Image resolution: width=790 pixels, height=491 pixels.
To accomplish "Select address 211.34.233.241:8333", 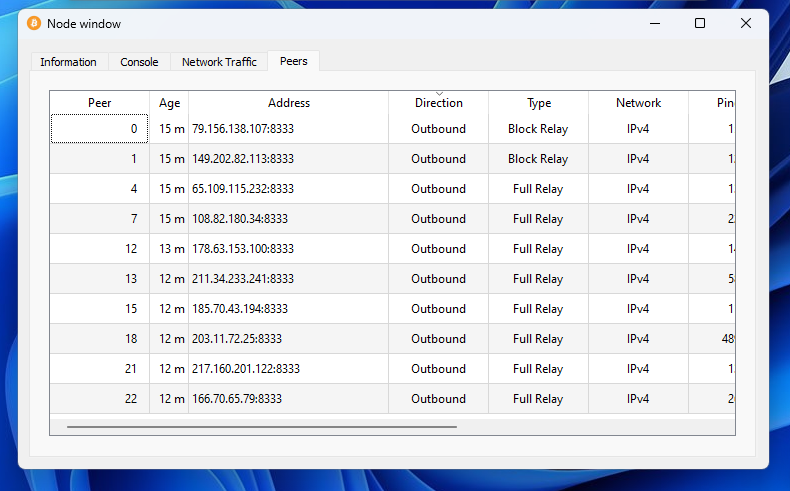I will tap(243, 278).
